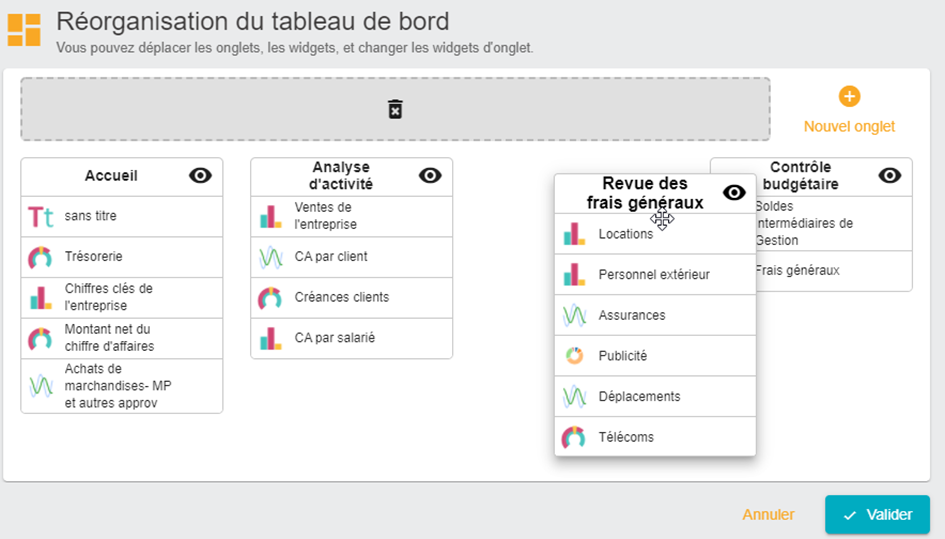Click the text icon beside 'sans titre'

click(41, 216)
